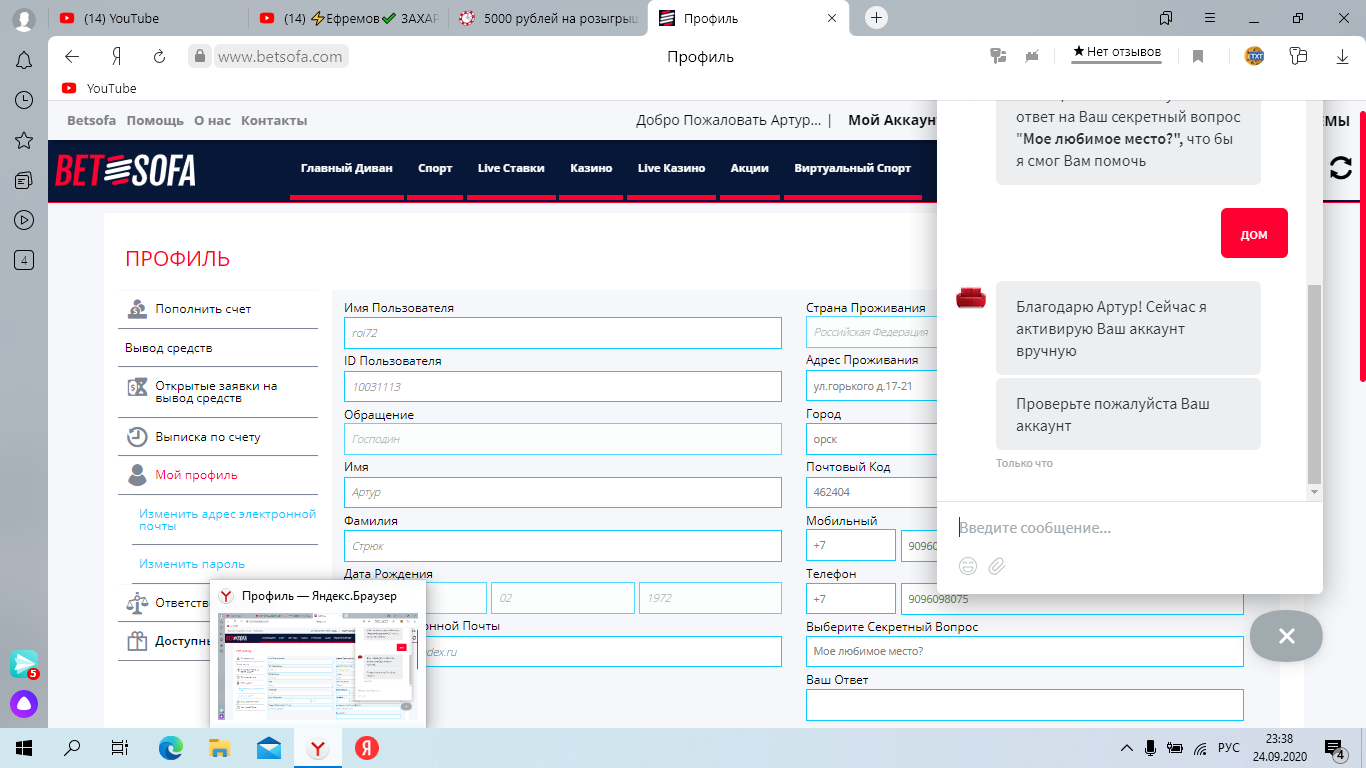
Task: Select Спорт in the navigation bar
Action: pos(435,168)
